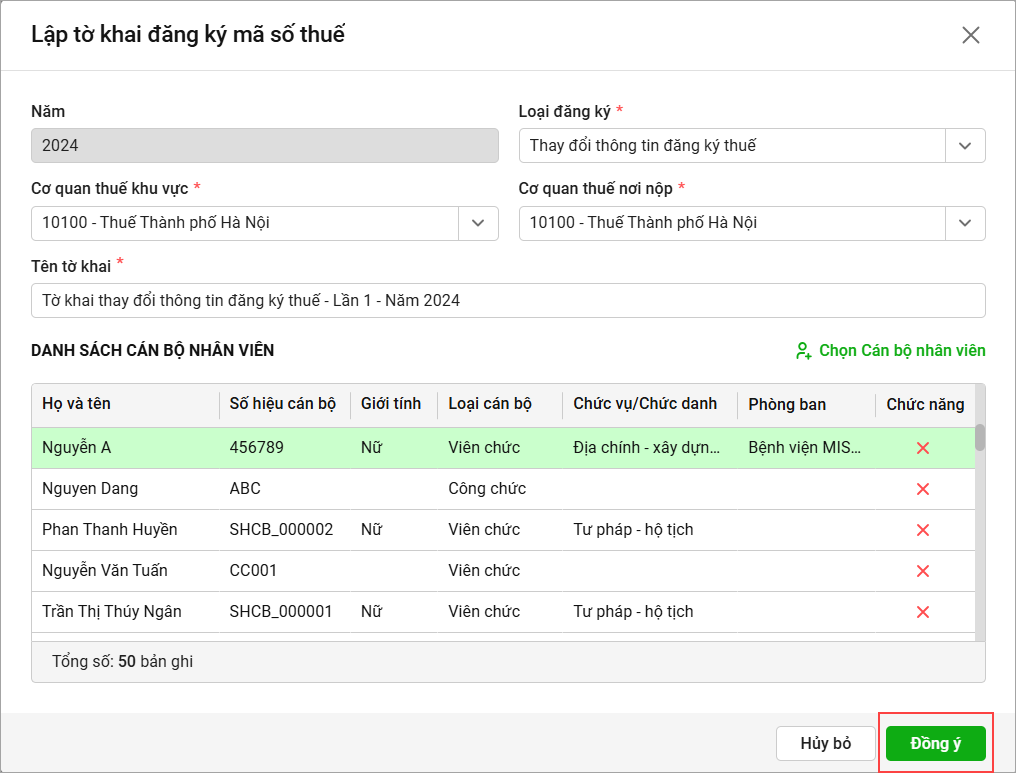Delete Nguyen Dang from the employee list
Viewport: 1016px width, 773px height.
point(923,489)
